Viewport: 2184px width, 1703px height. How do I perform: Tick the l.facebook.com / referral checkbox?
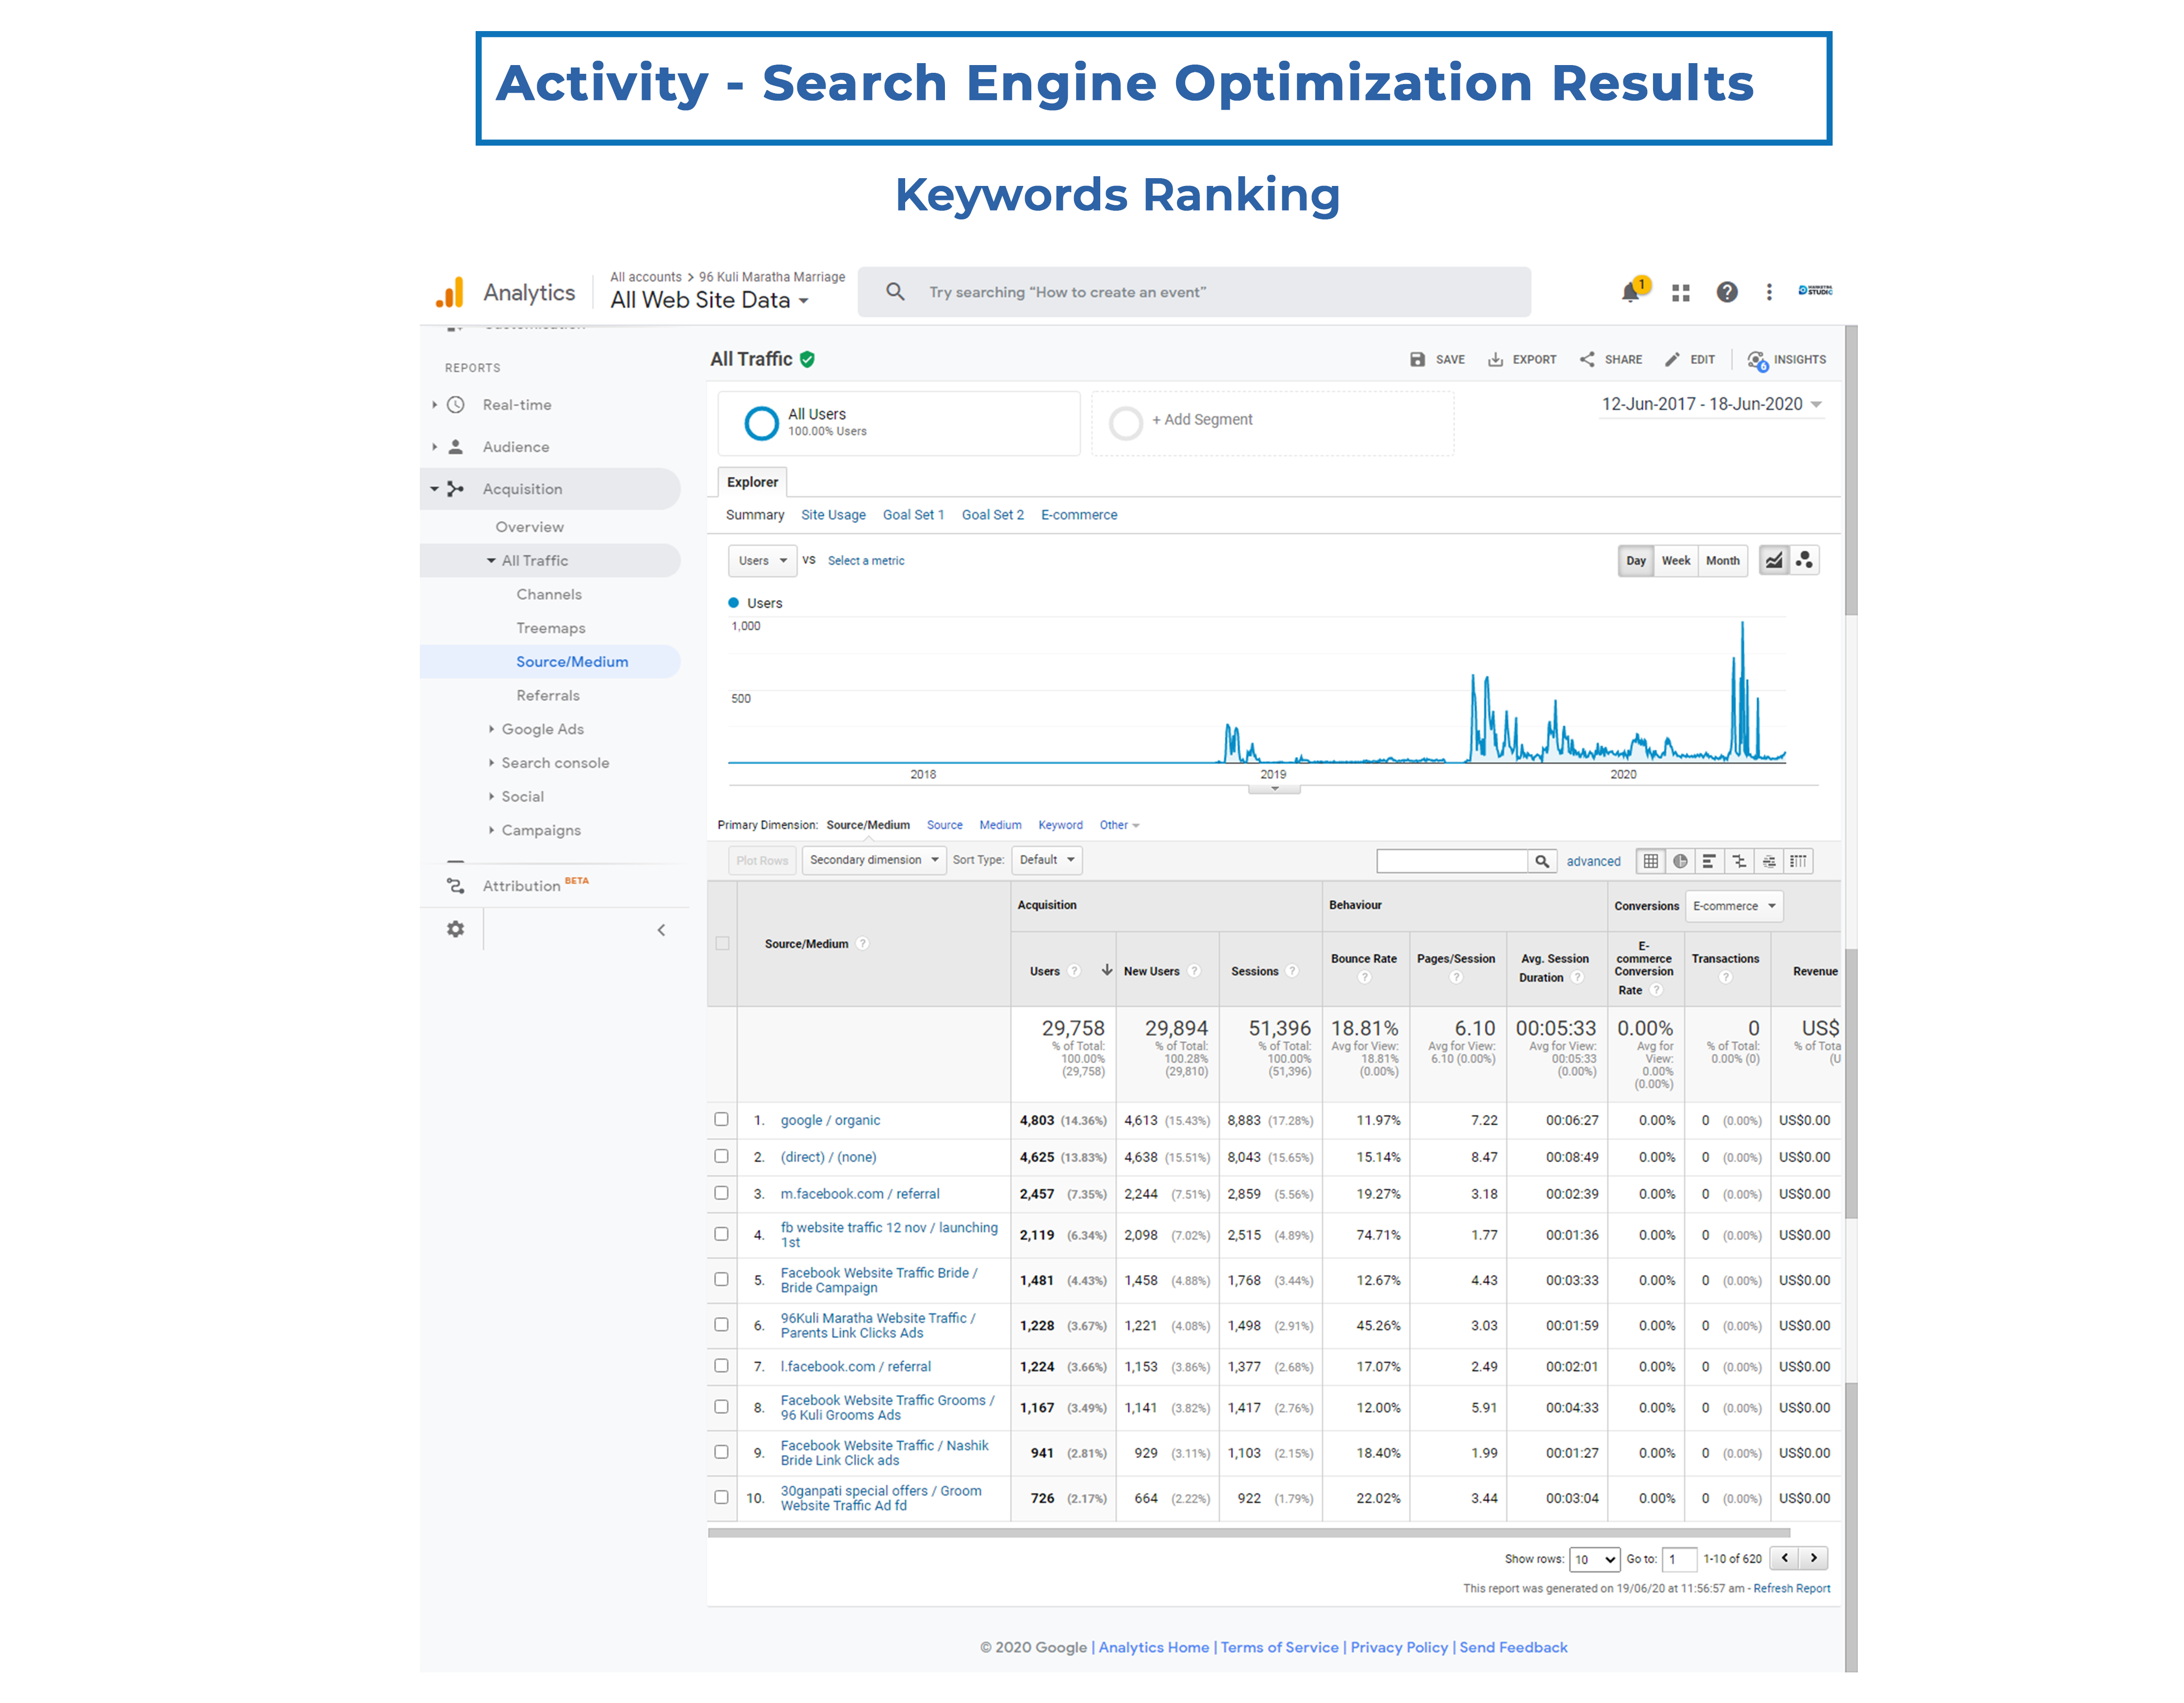point(721,1365)
